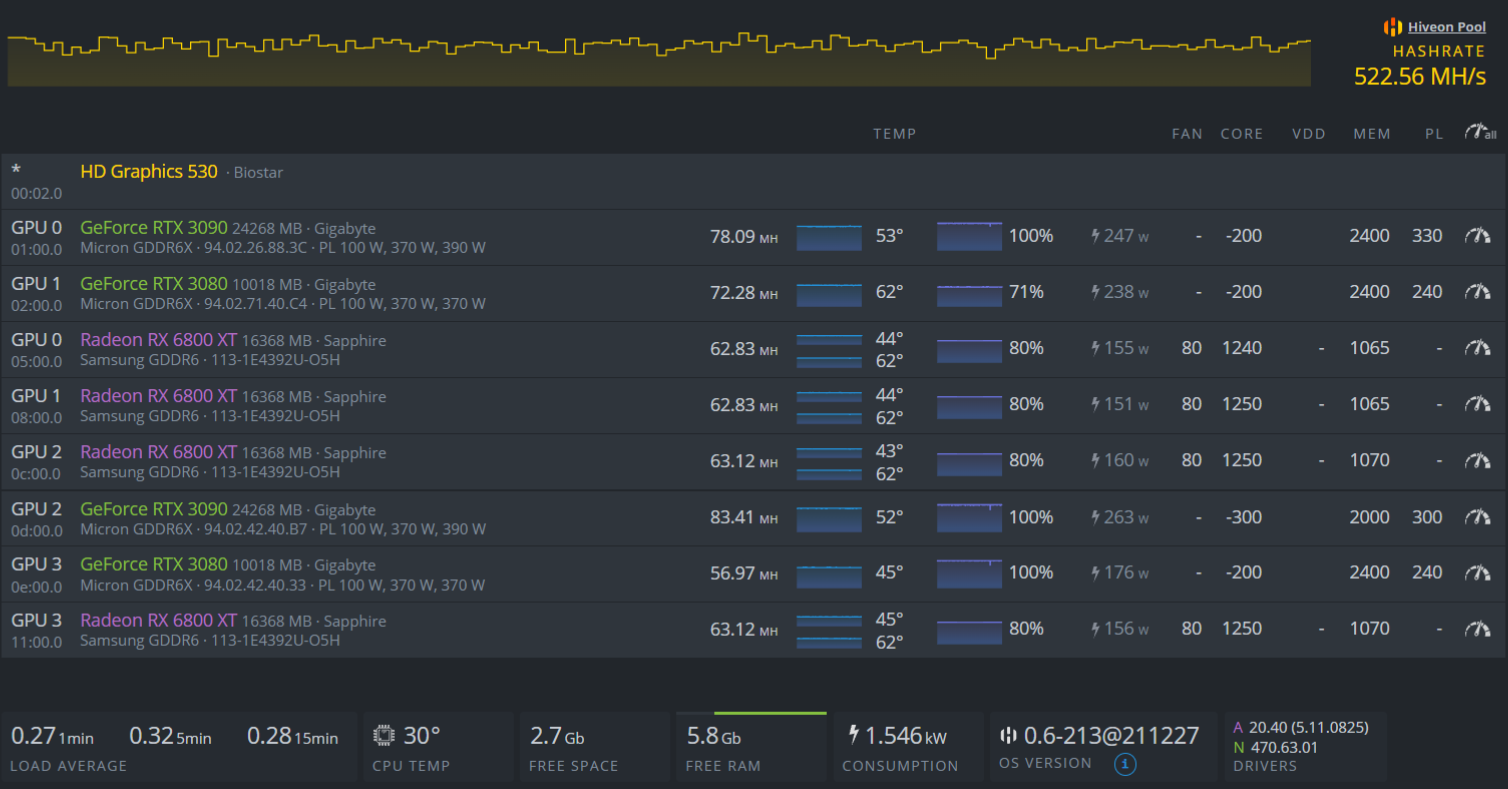
Task: Open overclock settings for RX 6800 XT at 0c:00.0
Action: coord(1477,460)
